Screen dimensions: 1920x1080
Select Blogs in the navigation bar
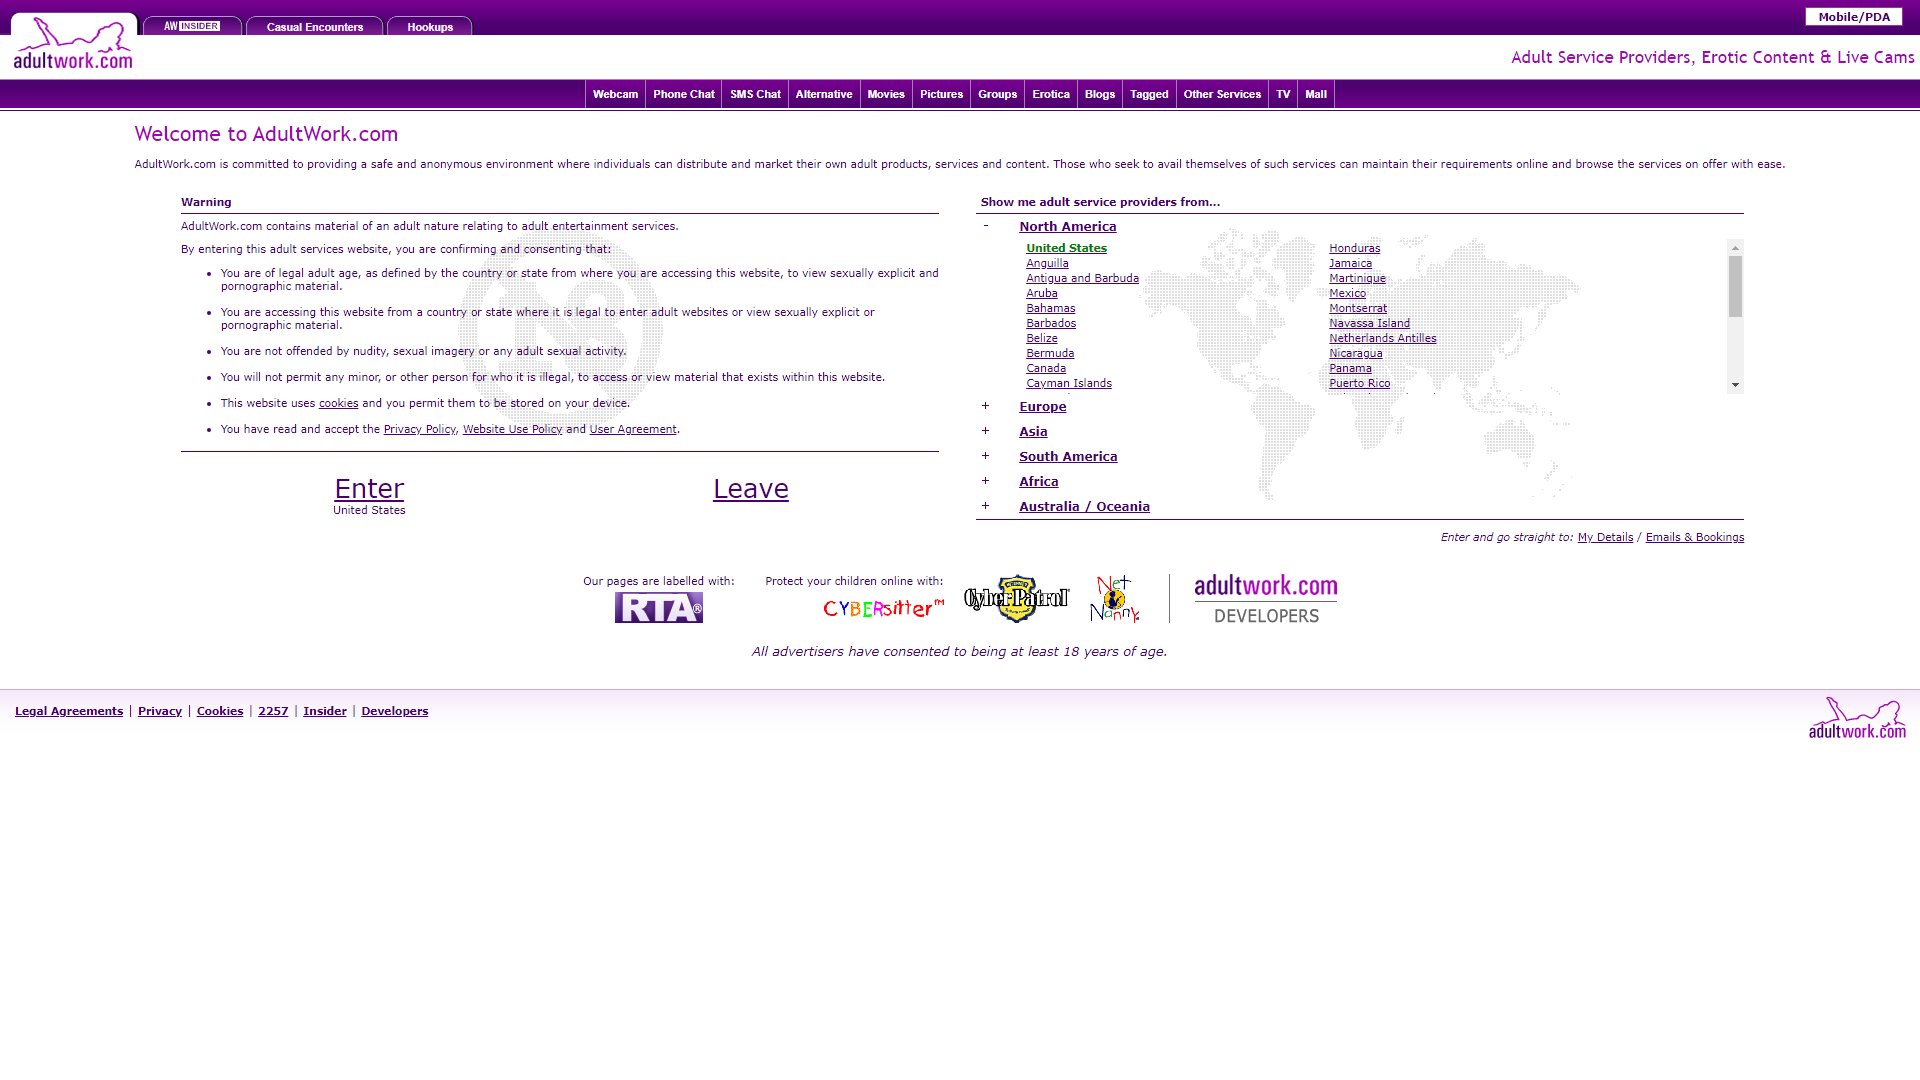pyautogui.click(x=1100, y=94)
